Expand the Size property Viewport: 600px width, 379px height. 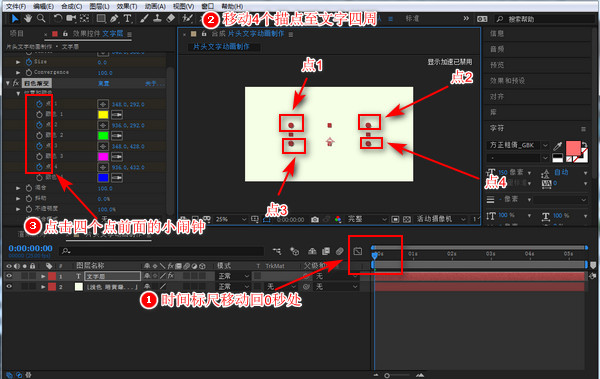[18, 62]
